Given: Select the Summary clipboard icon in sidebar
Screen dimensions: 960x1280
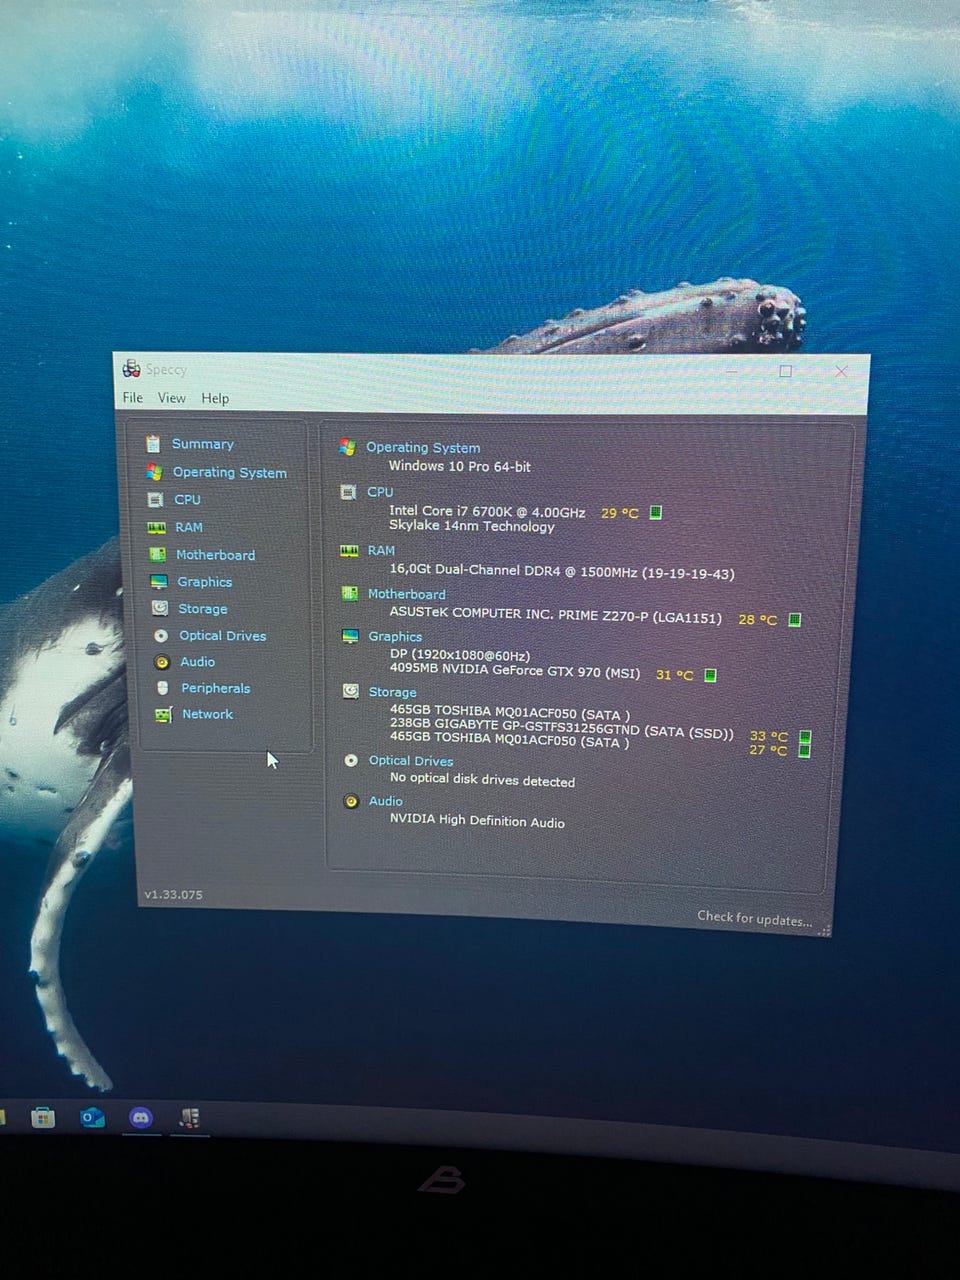Looking at the screenshot, I should 153,443.
